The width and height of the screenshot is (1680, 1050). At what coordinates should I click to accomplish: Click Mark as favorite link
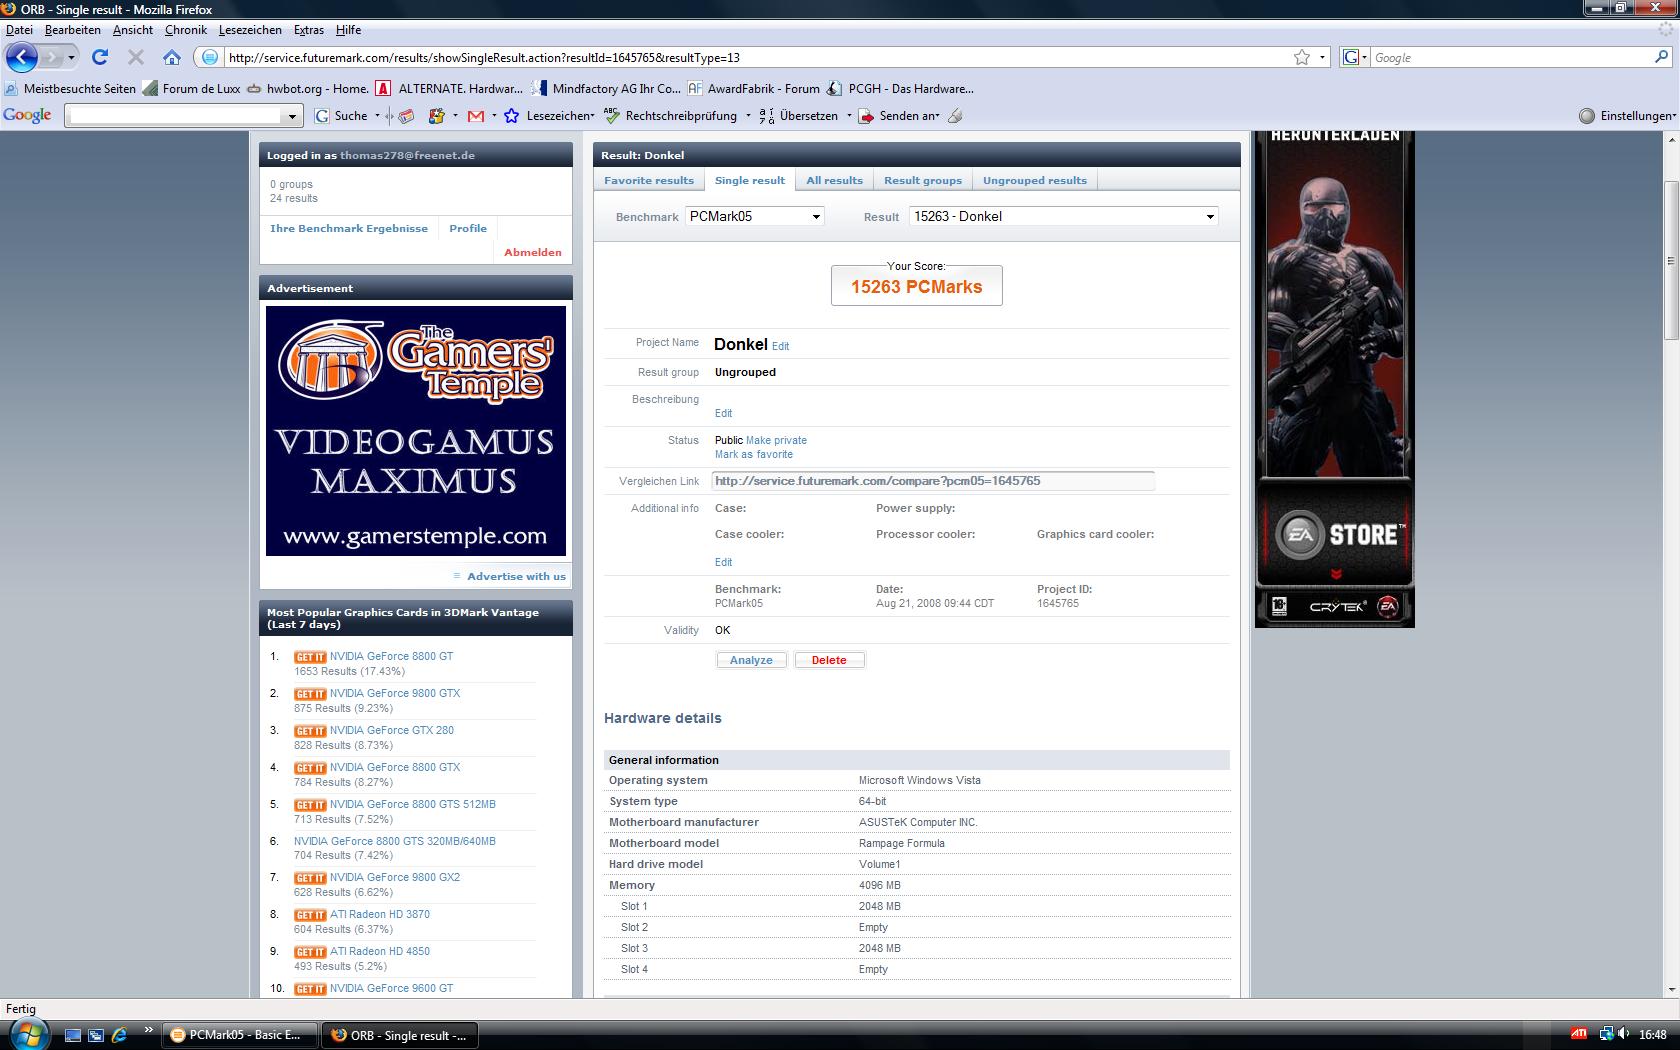coord(754,454)
